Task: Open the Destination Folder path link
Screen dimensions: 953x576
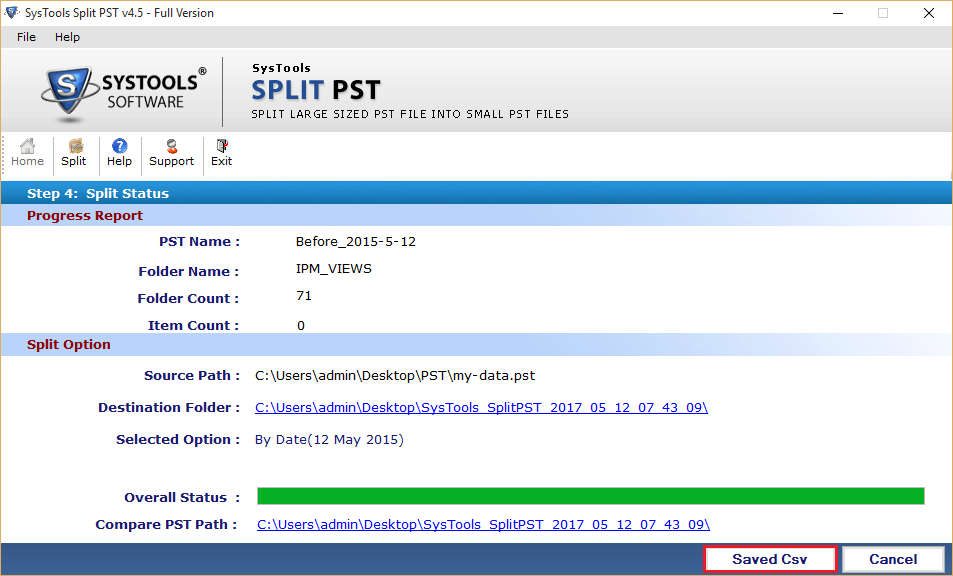Action: 481,408
